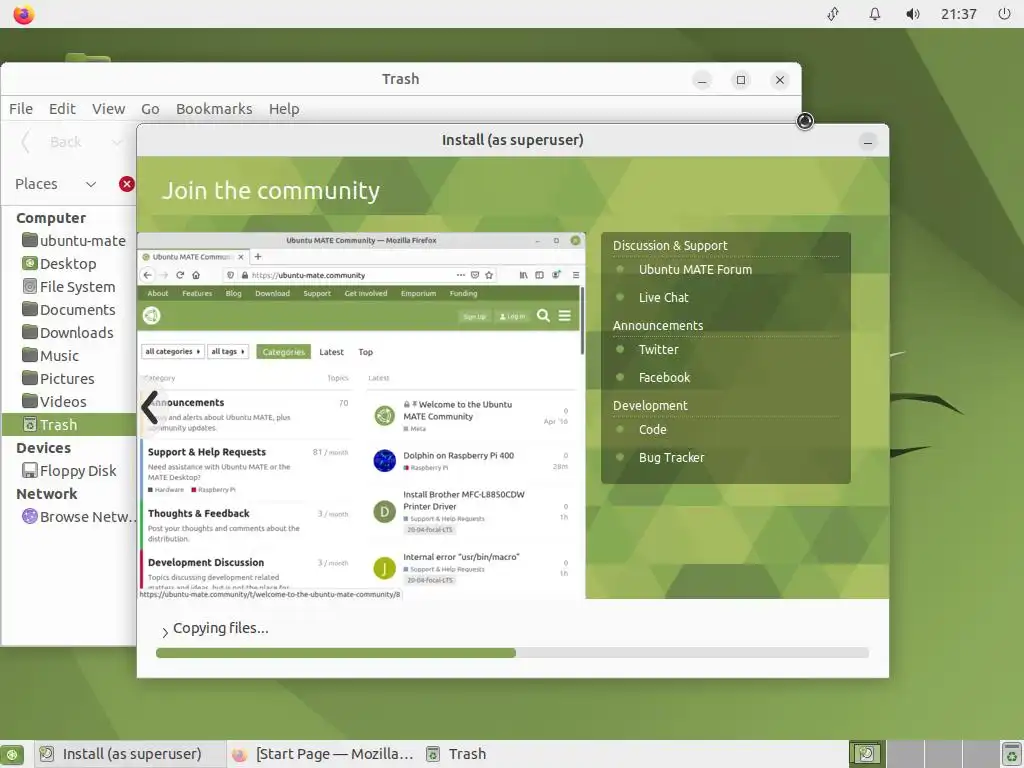Switch to Trash taskbar entry

[x=456, y=754]
